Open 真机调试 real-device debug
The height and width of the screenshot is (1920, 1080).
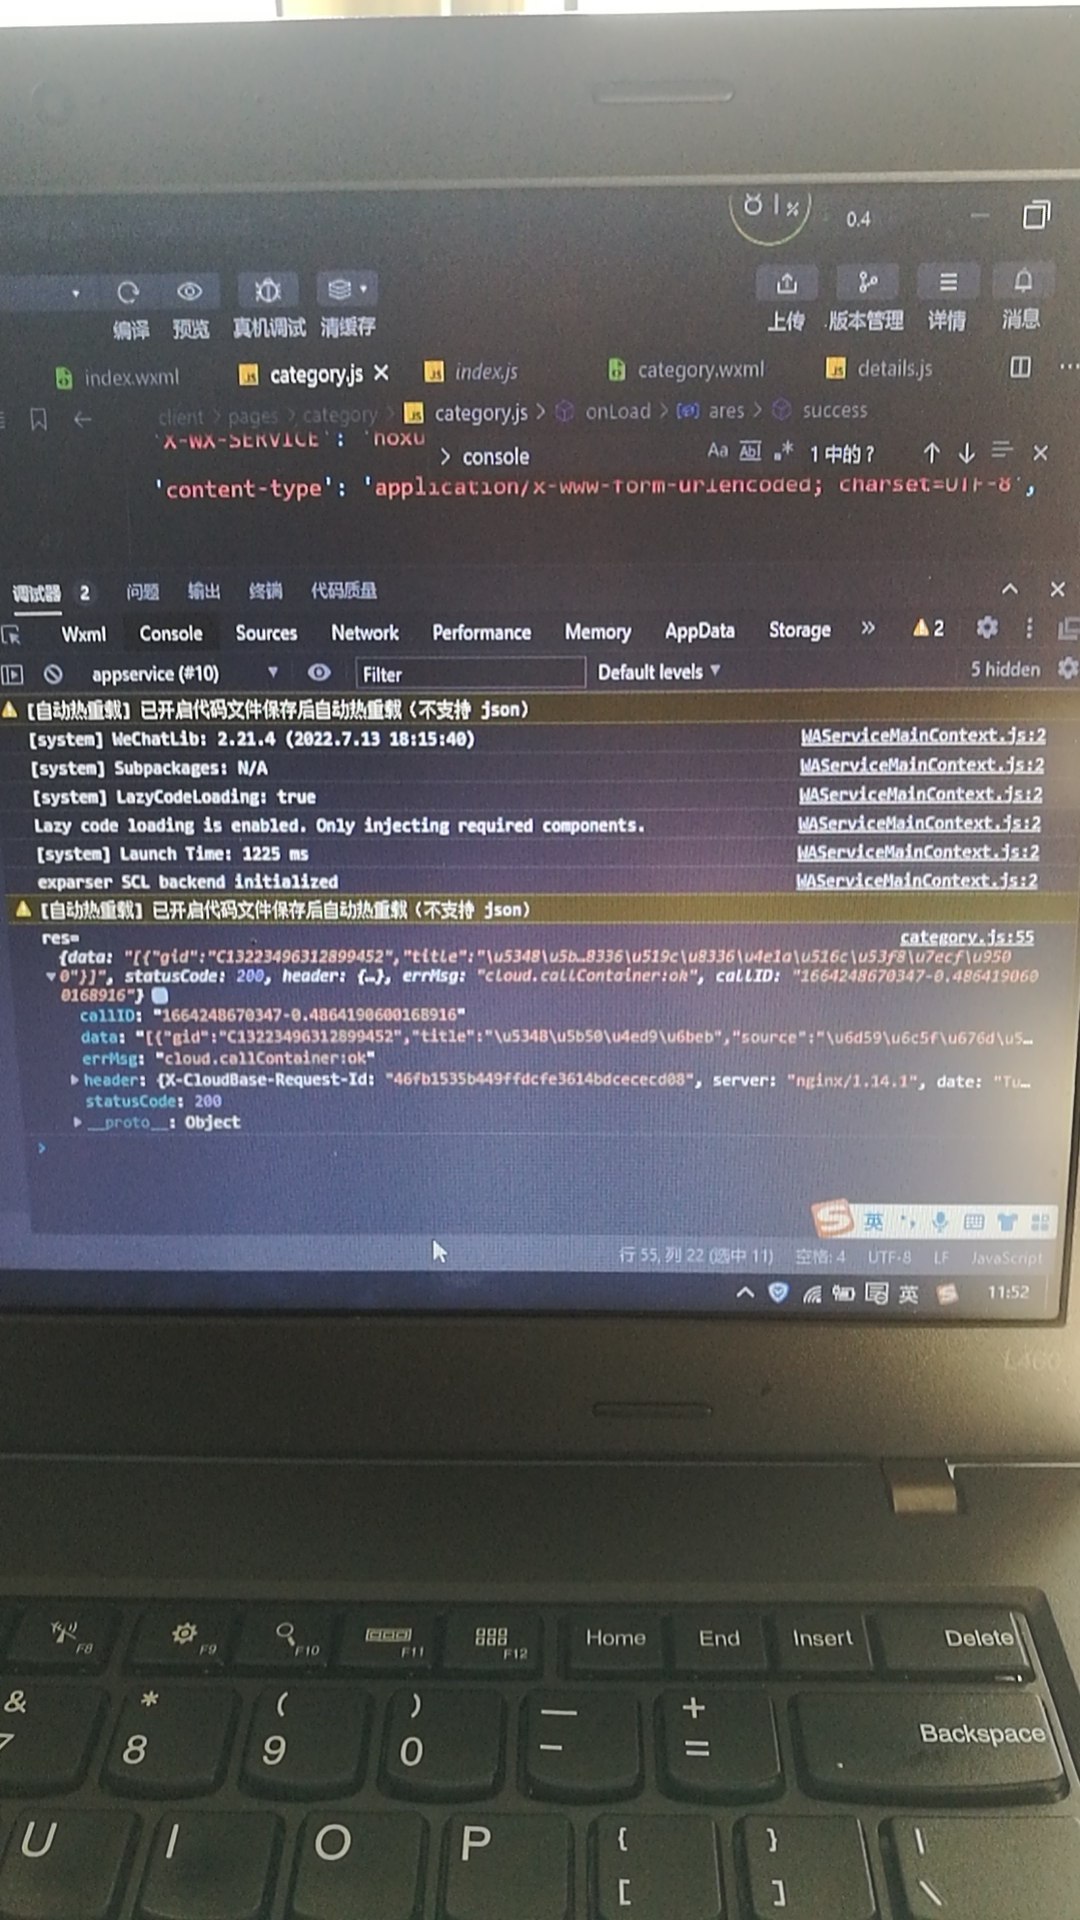(267, 290)
